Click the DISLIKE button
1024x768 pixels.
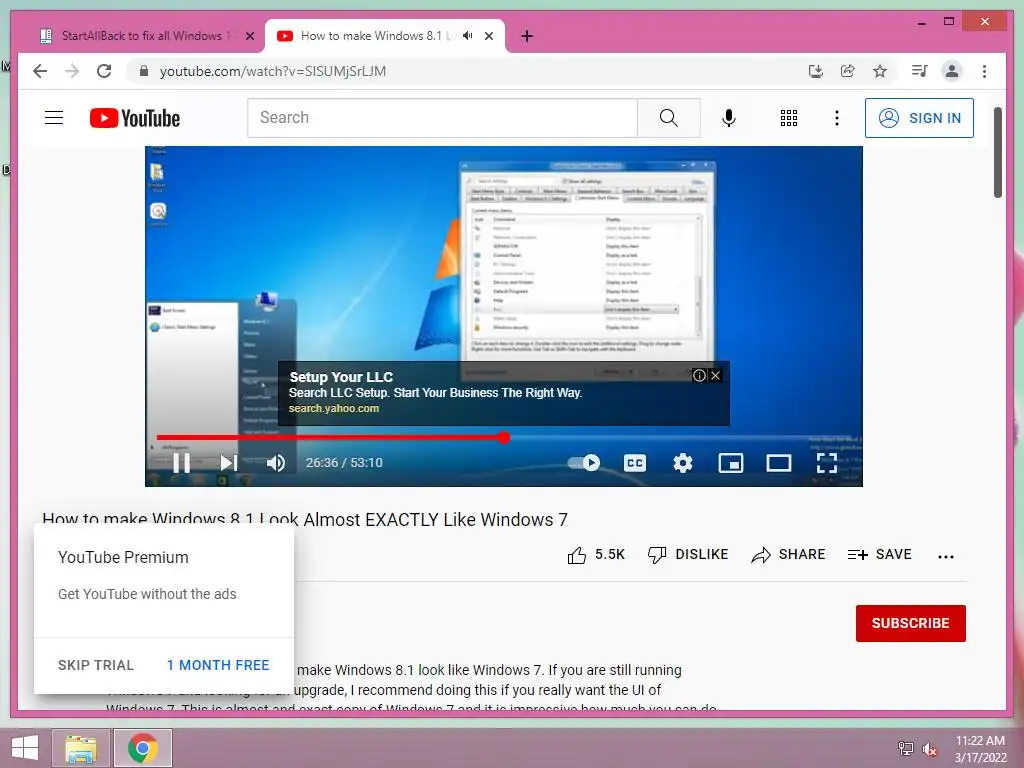coord(688,555)
